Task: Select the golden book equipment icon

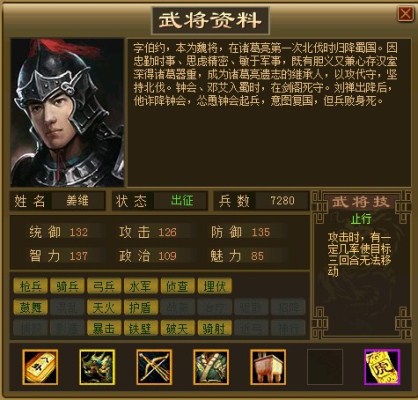Action: point(40,367)
